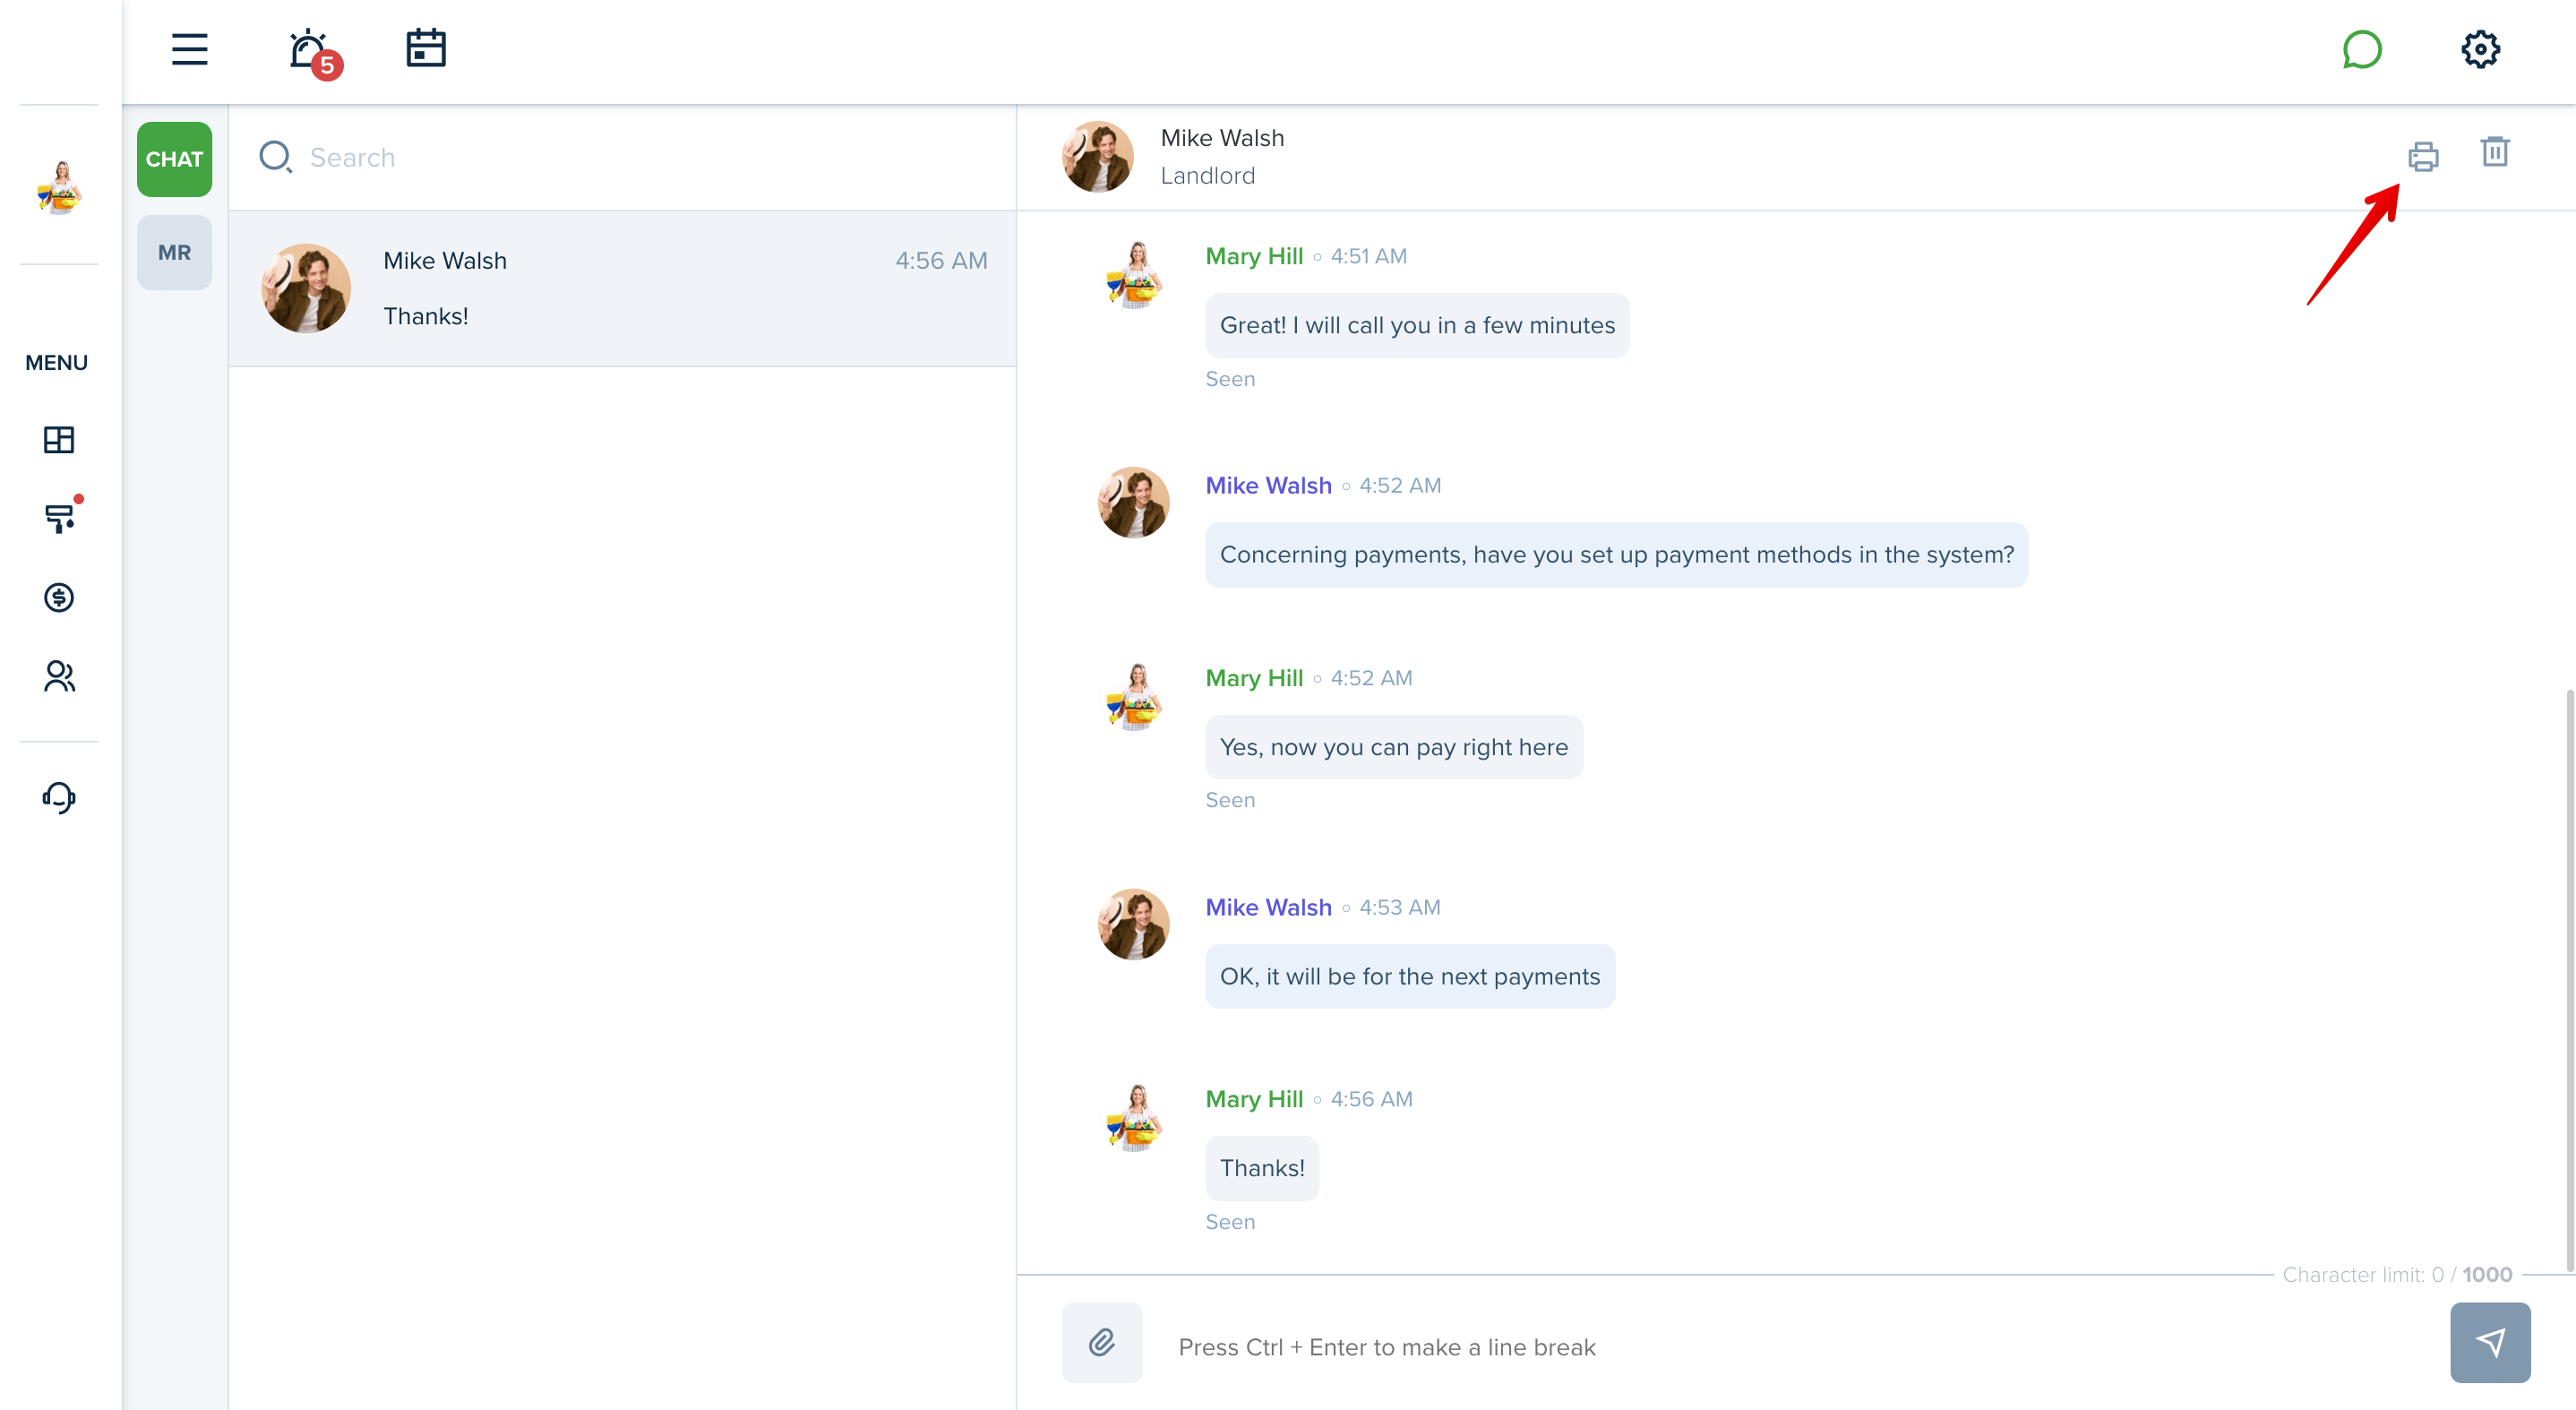This screenshot has width=2576, height=1410.
Task: Click the Character limit counter
Action: (x=2397, y=1274)
